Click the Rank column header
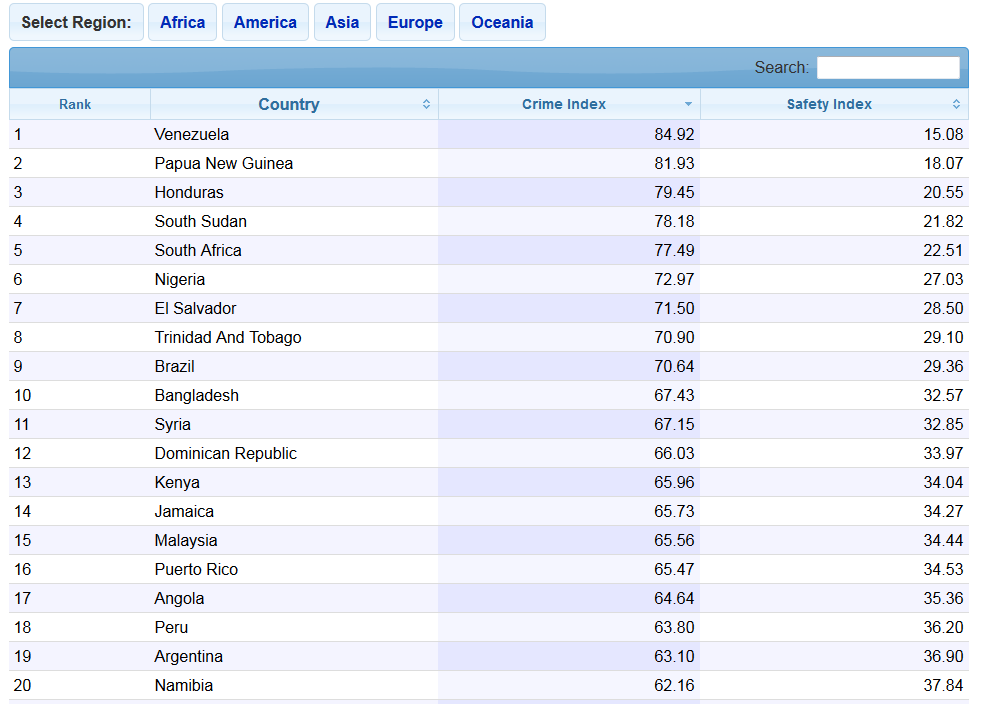988x704 pixels. click(75, 104)
